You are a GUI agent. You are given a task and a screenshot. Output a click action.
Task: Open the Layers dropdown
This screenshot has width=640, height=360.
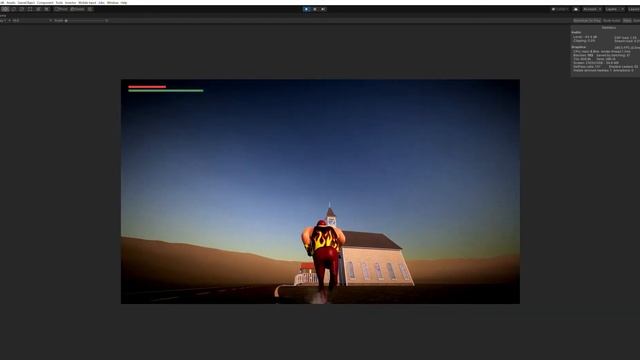614,9
